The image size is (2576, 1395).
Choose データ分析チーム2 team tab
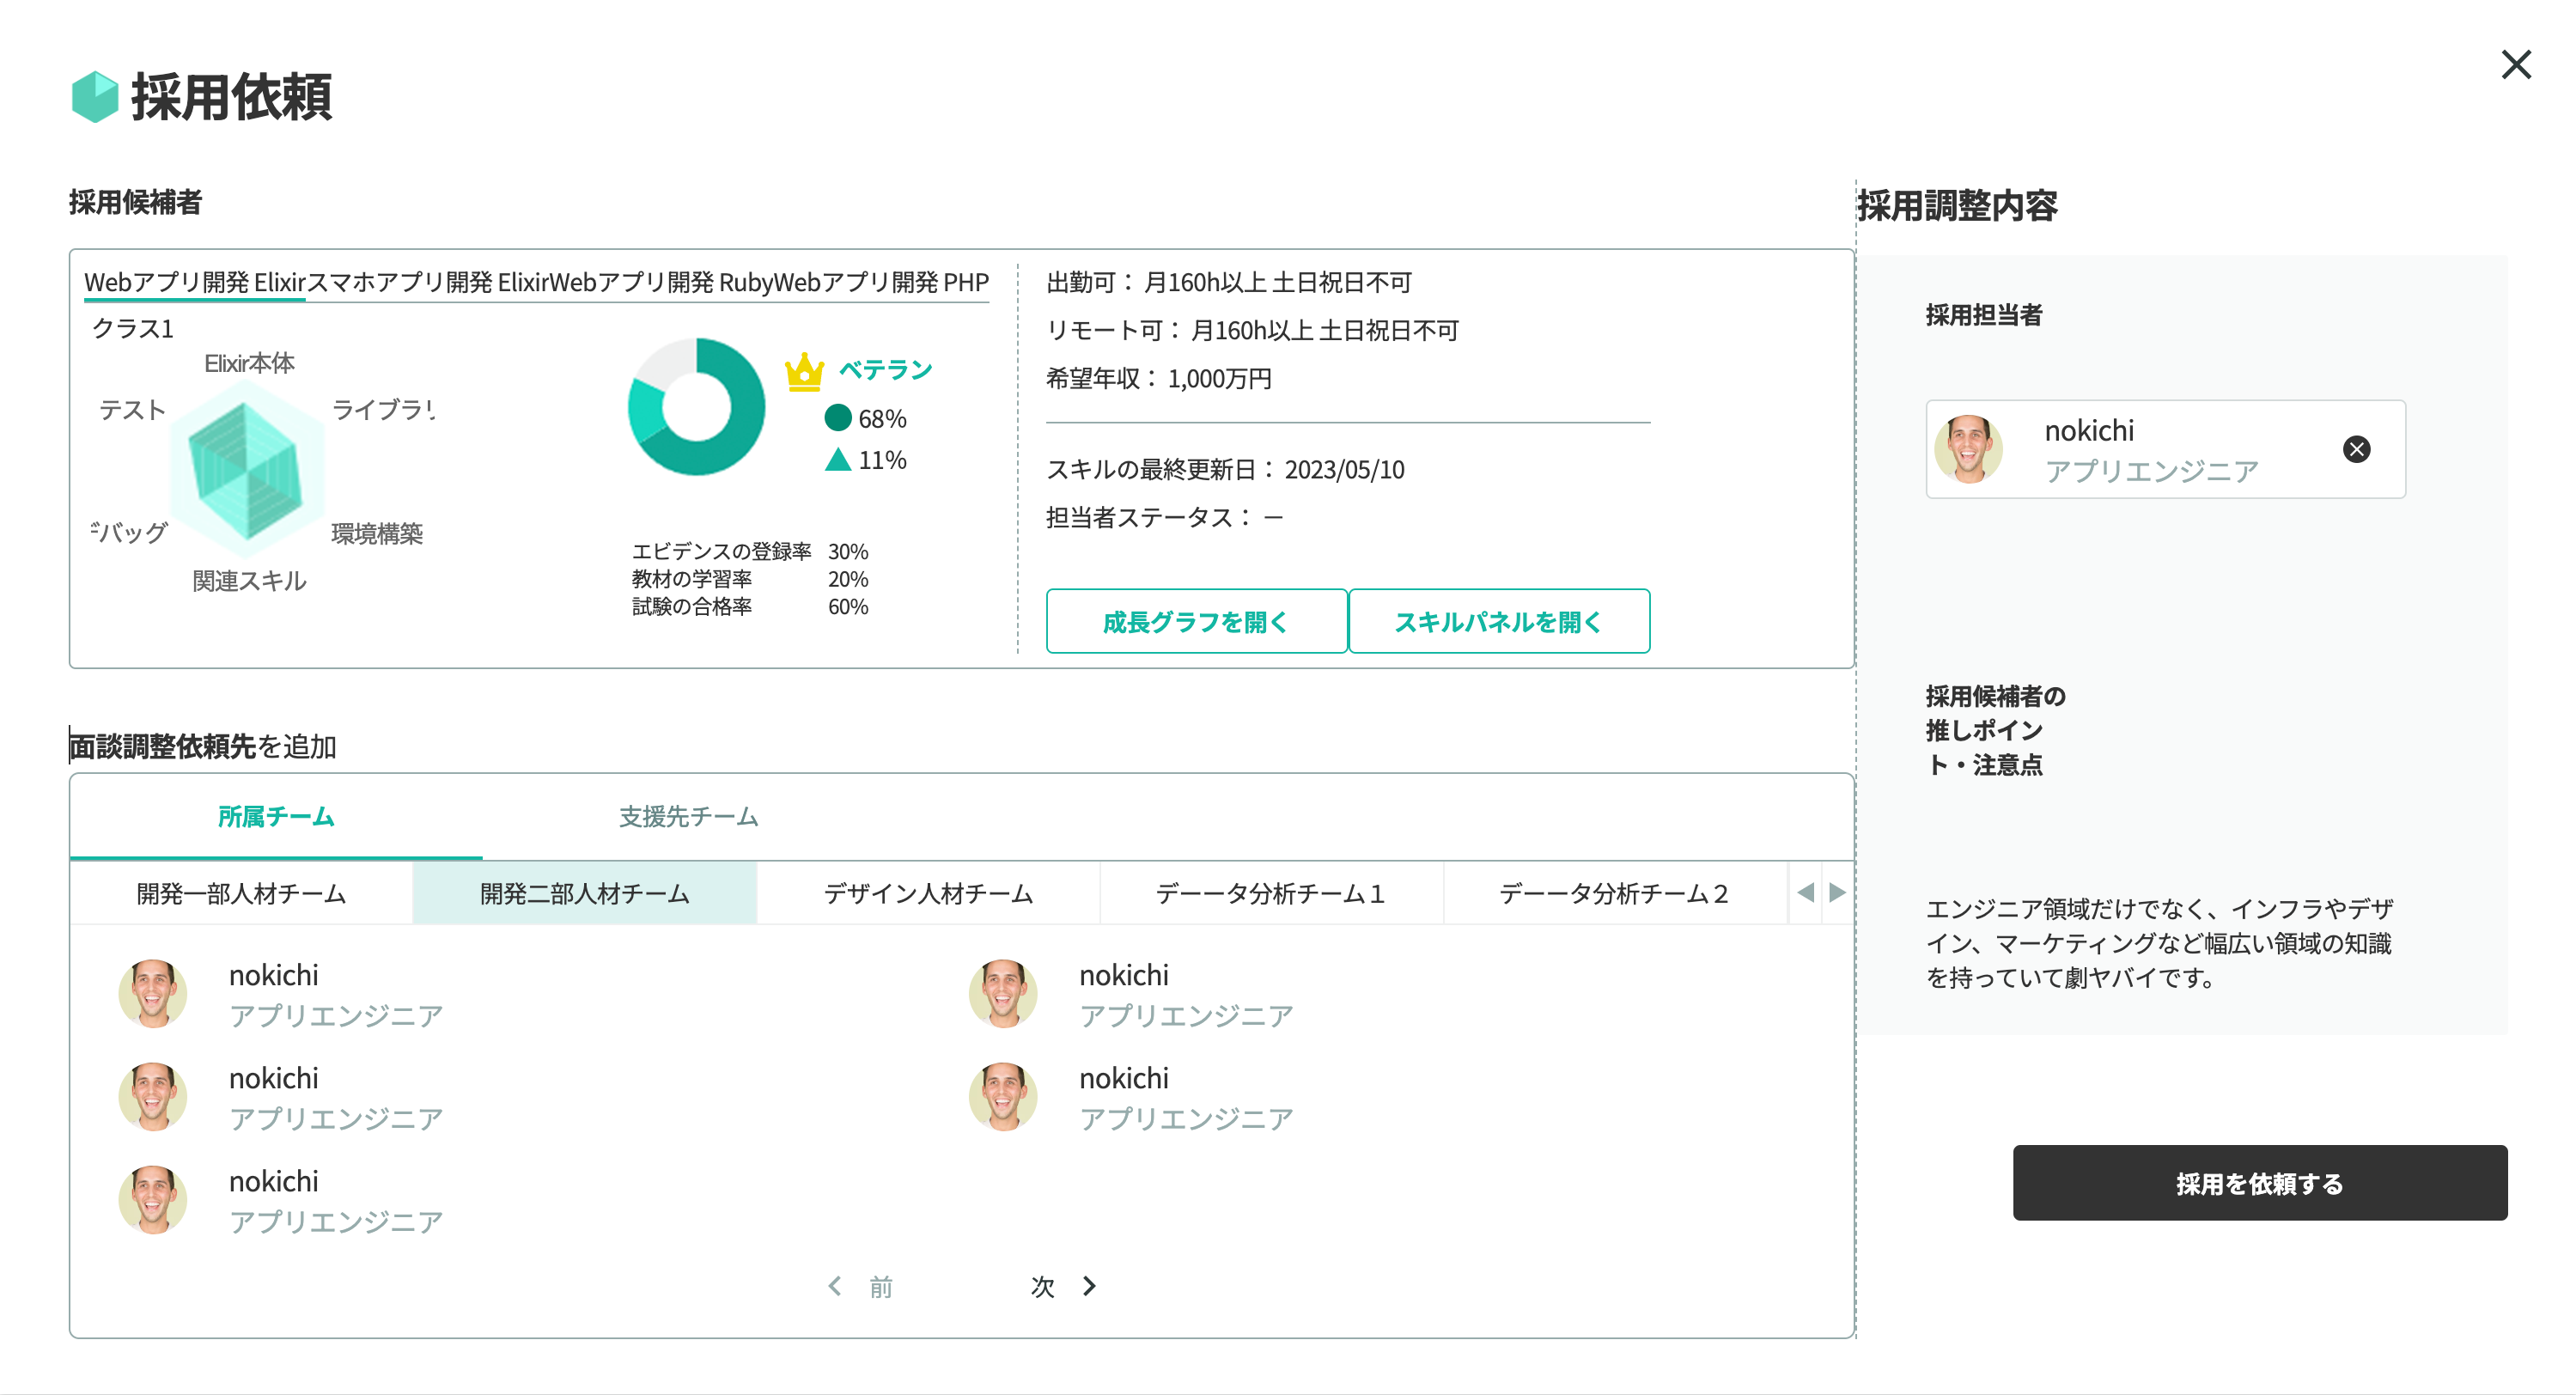click(1613, 893)
